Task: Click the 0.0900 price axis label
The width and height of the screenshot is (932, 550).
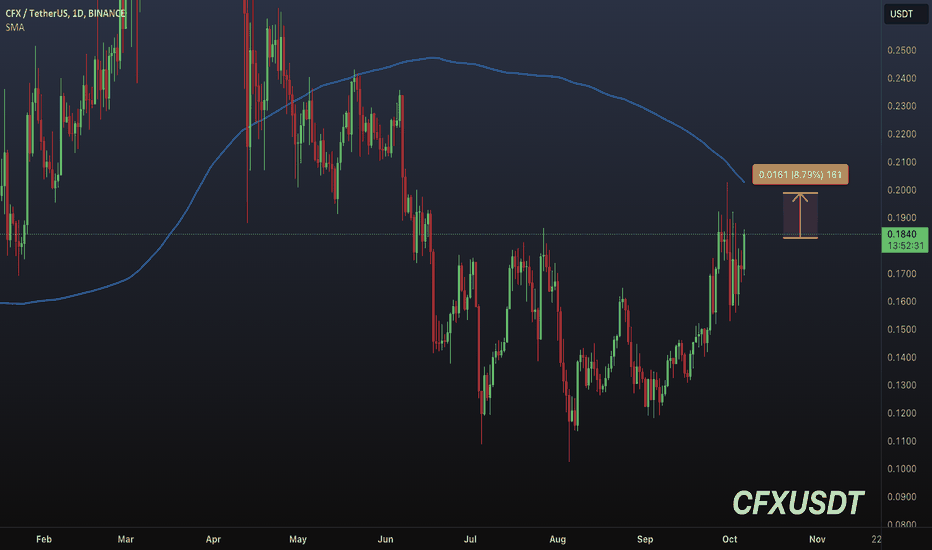Action: click(x=902, y=497)
